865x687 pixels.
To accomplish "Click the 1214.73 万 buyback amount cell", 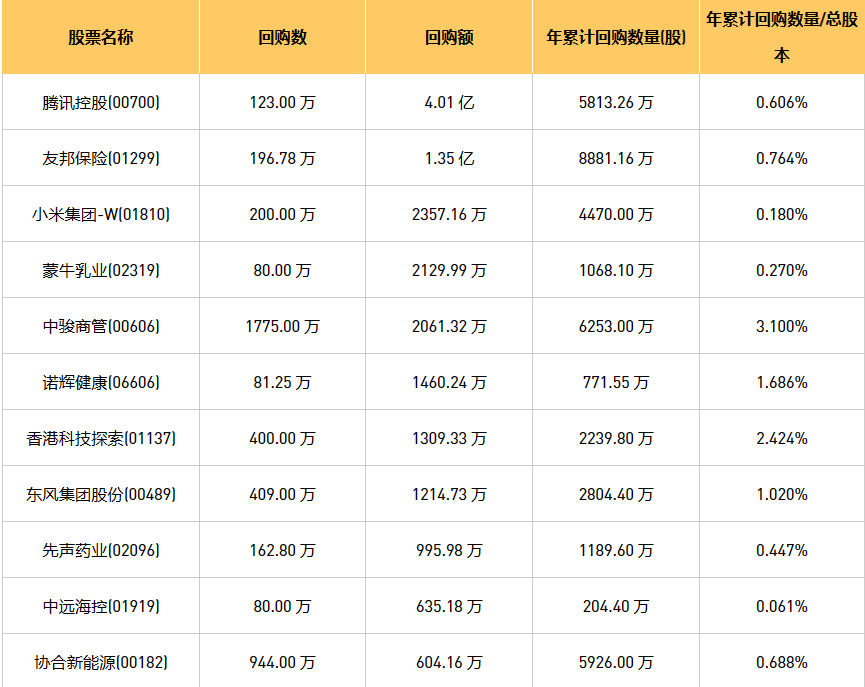I will (x=449, y=494).
